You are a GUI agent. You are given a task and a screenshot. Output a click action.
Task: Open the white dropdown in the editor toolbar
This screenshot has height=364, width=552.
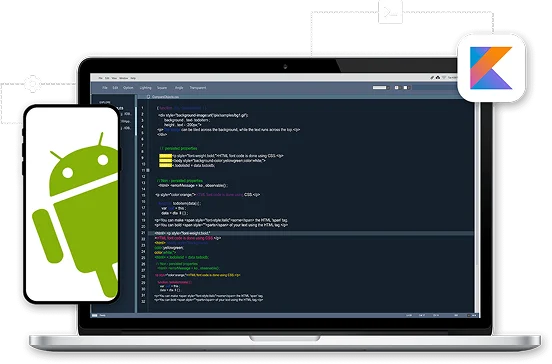381,88
